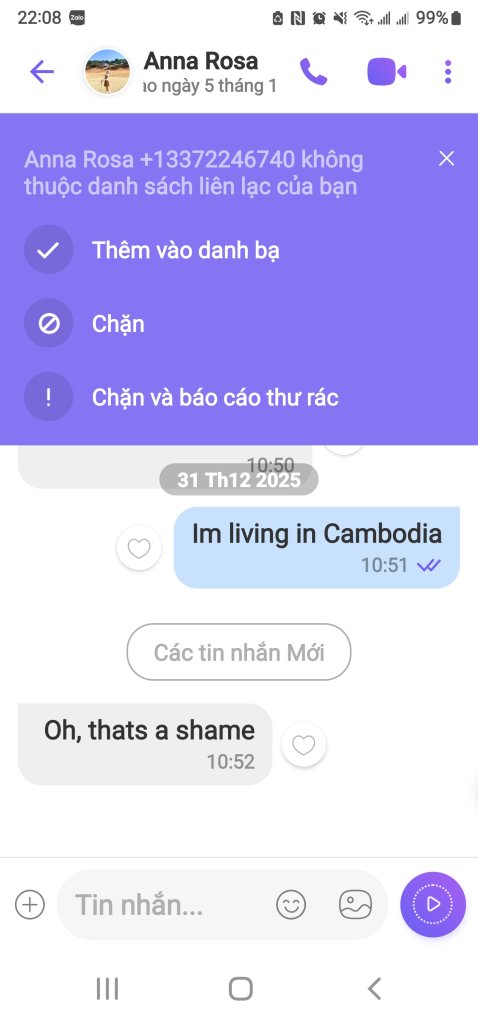Open Android recent apps button
Screen dimensions: 478x1024
pyautogui.click(x=107, y=989)
